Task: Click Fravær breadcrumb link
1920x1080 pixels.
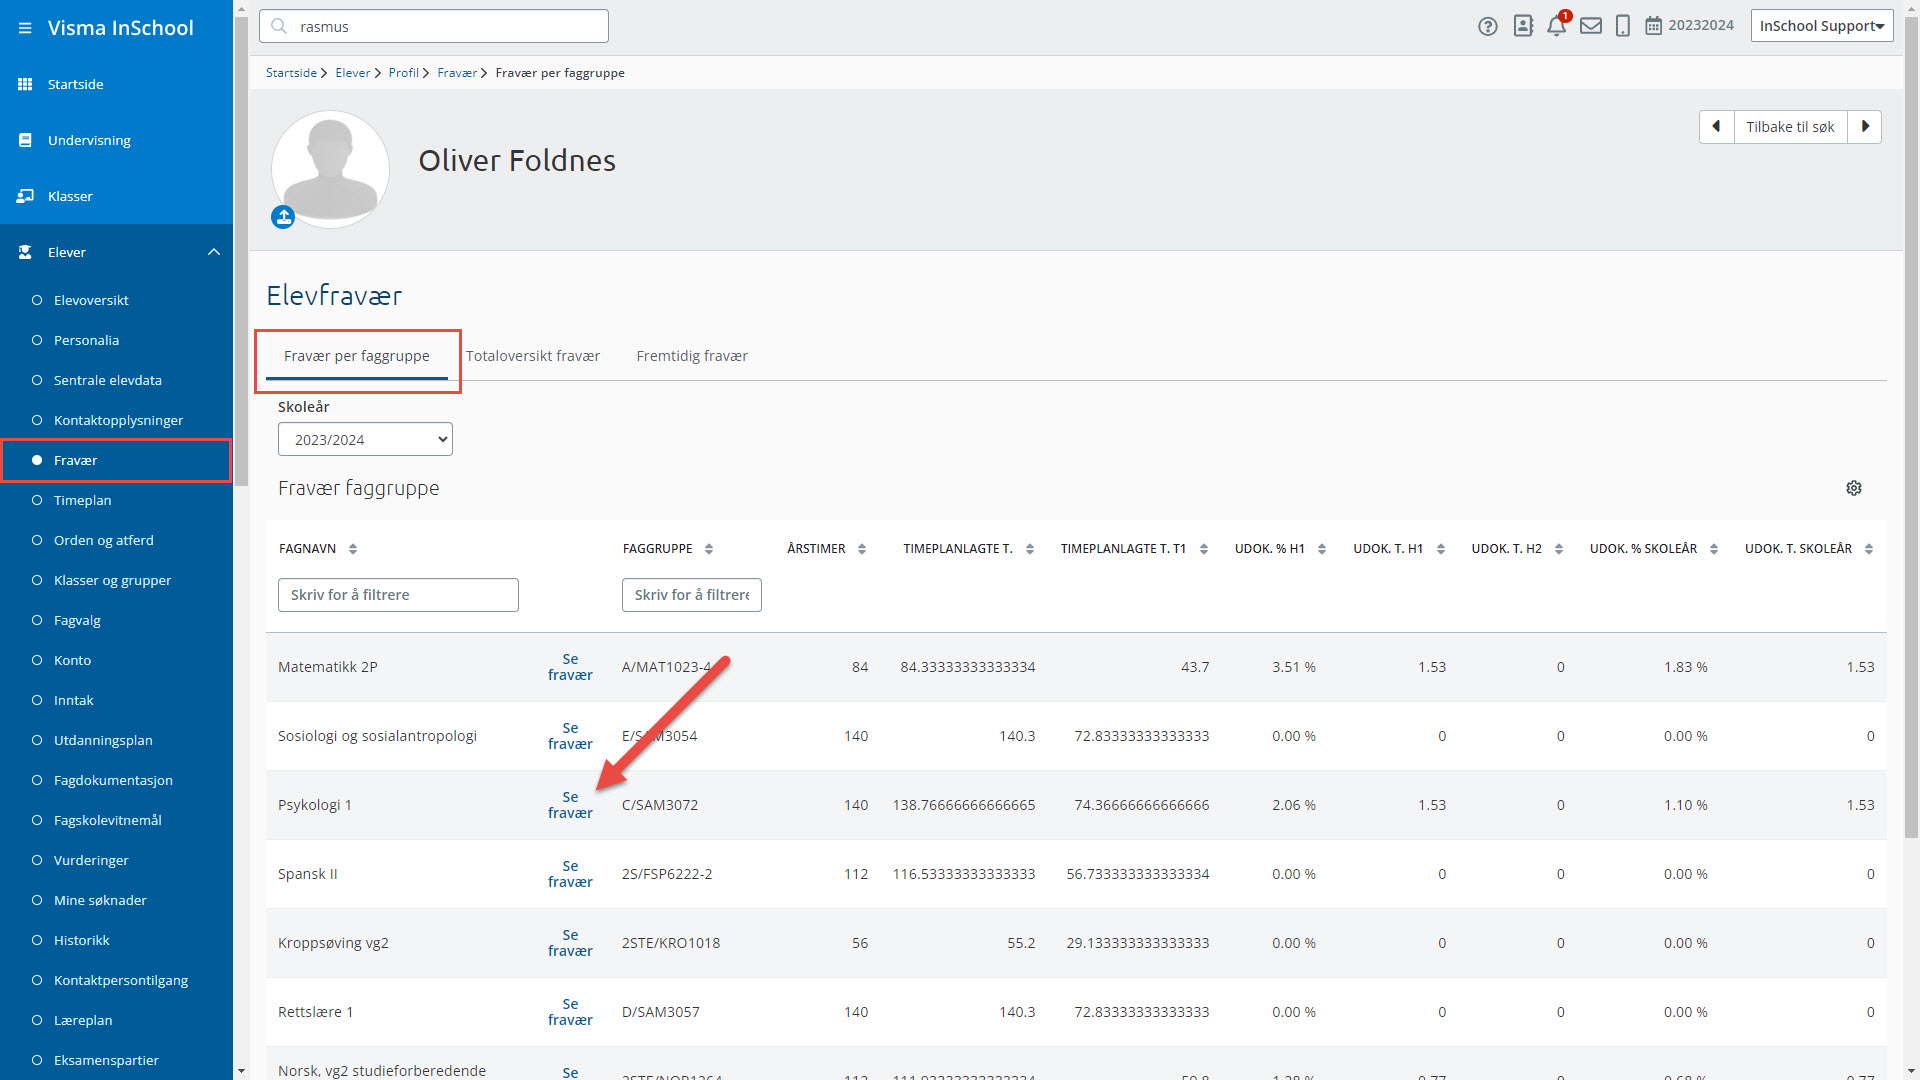Action: click(x=457, y=73)
